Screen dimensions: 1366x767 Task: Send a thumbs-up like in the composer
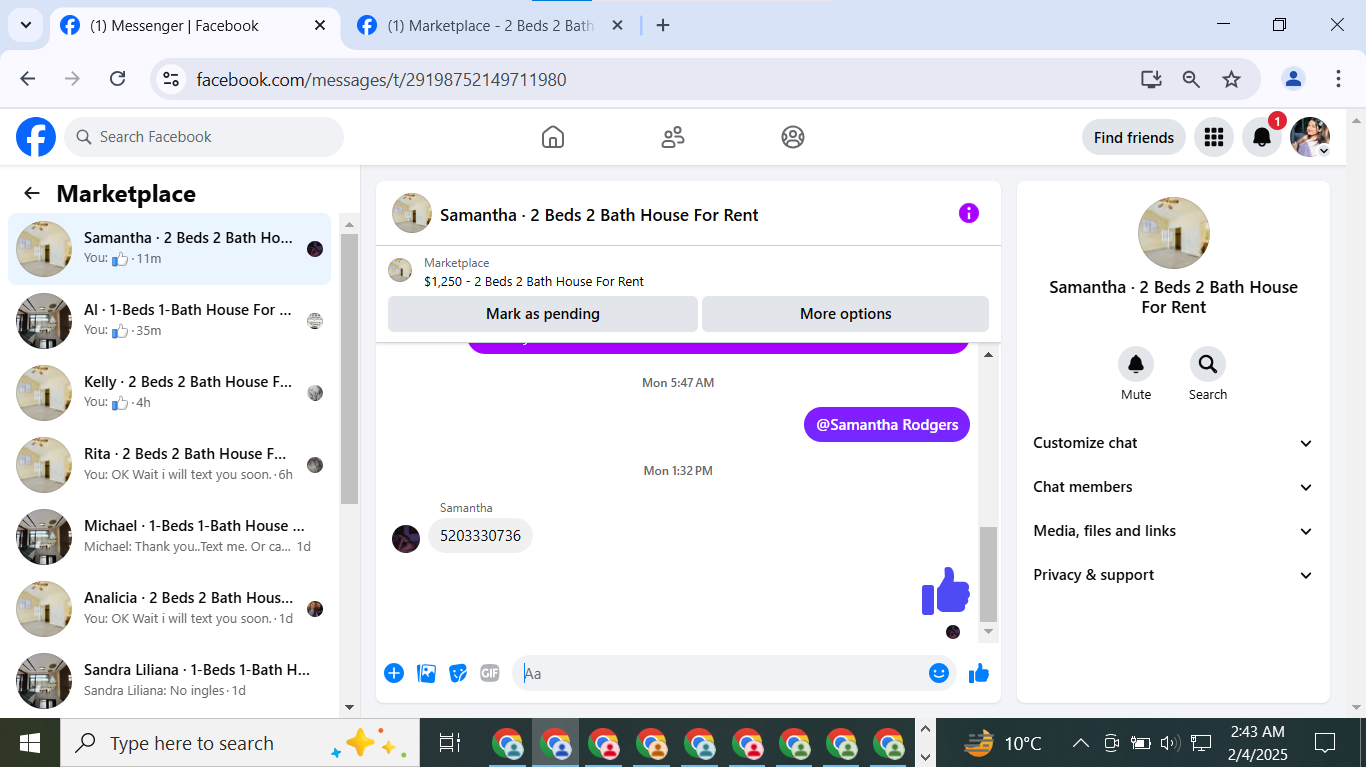pyautogui.click(x=979, y=673)
